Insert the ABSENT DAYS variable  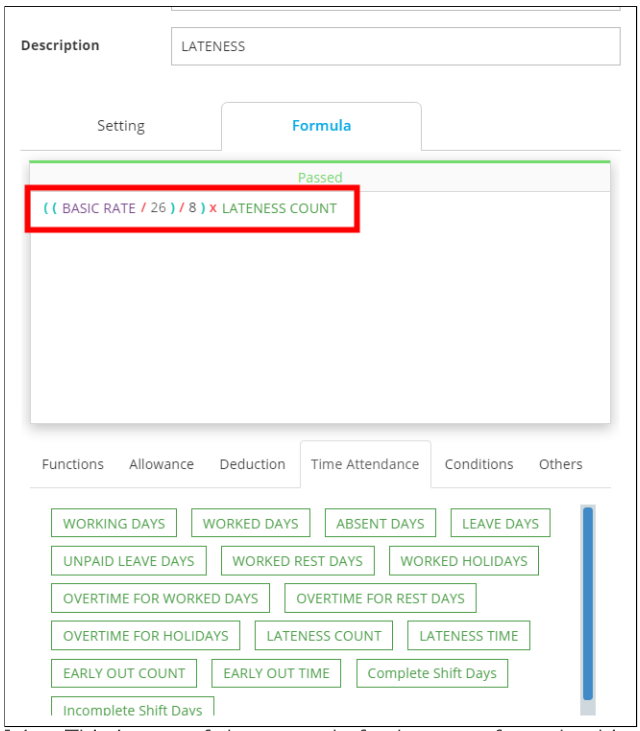[x=380, y=523]
